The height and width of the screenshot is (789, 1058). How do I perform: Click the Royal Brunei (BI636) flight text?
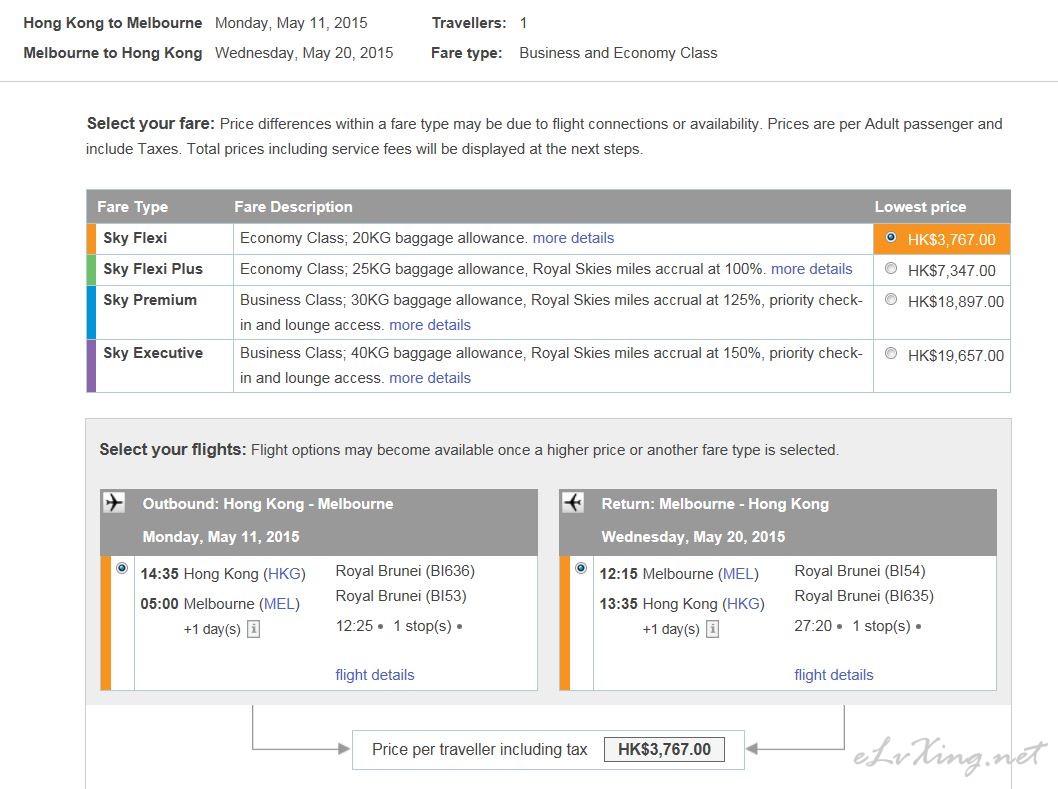point(405,571)
